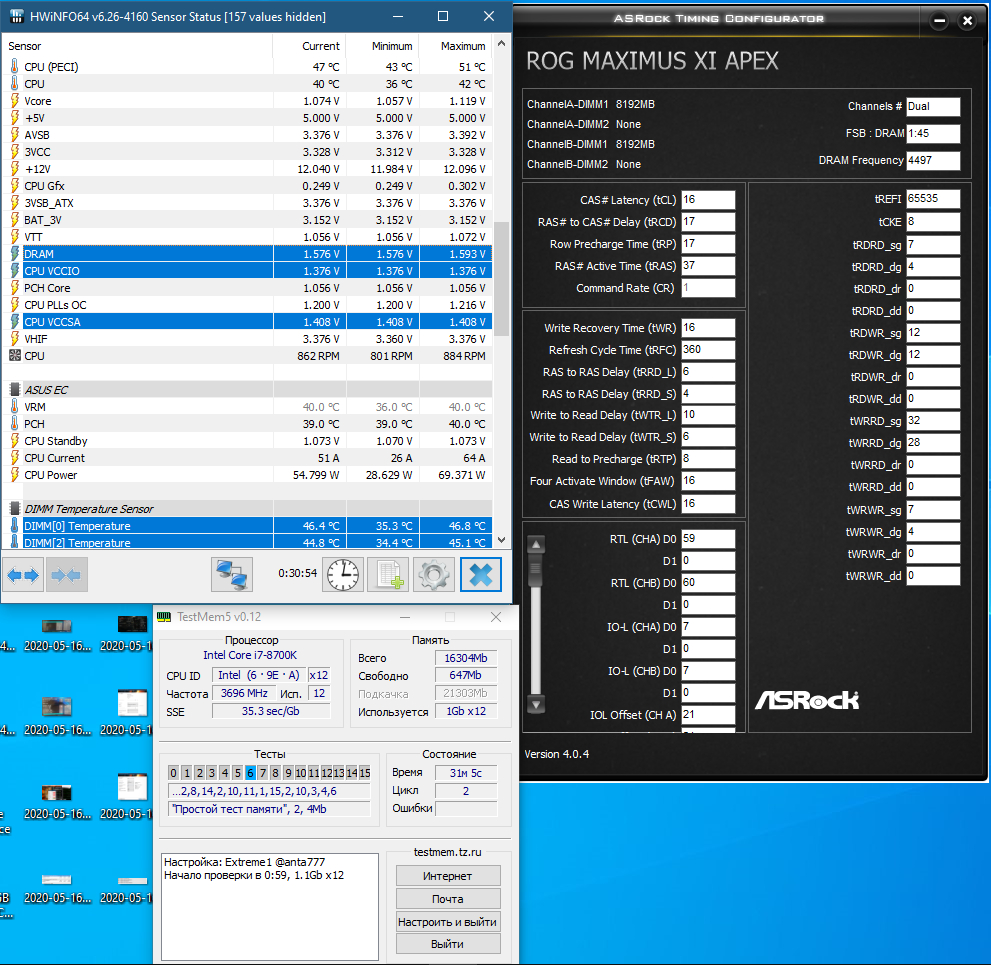
Task: Select the CPU VCCIO sensor row
Action: click(247, 270)
